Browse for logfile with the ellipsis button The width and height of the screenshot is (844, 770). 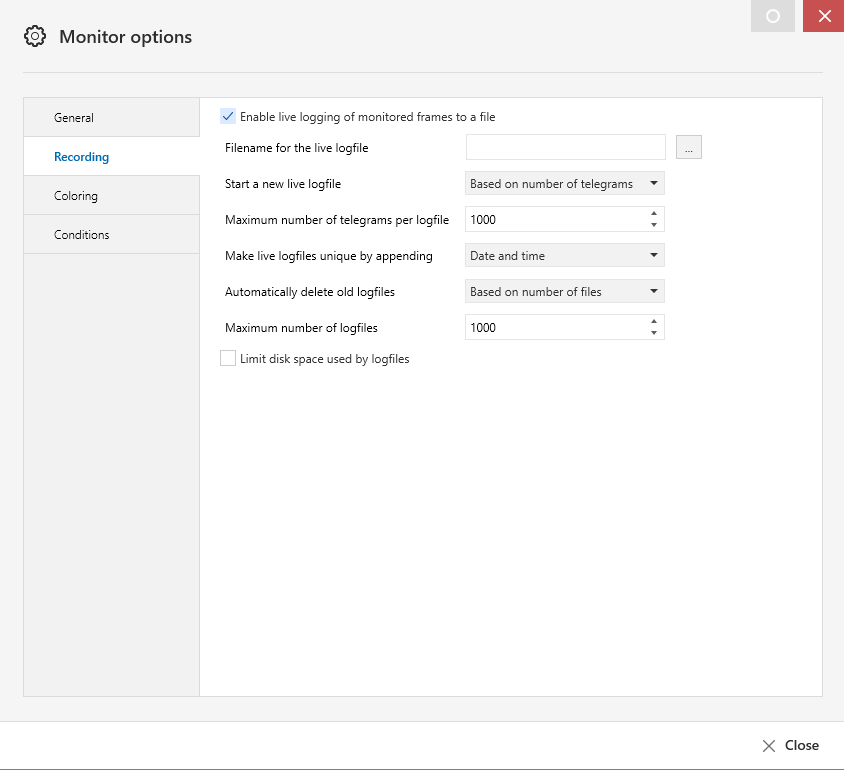pos(689,147)
